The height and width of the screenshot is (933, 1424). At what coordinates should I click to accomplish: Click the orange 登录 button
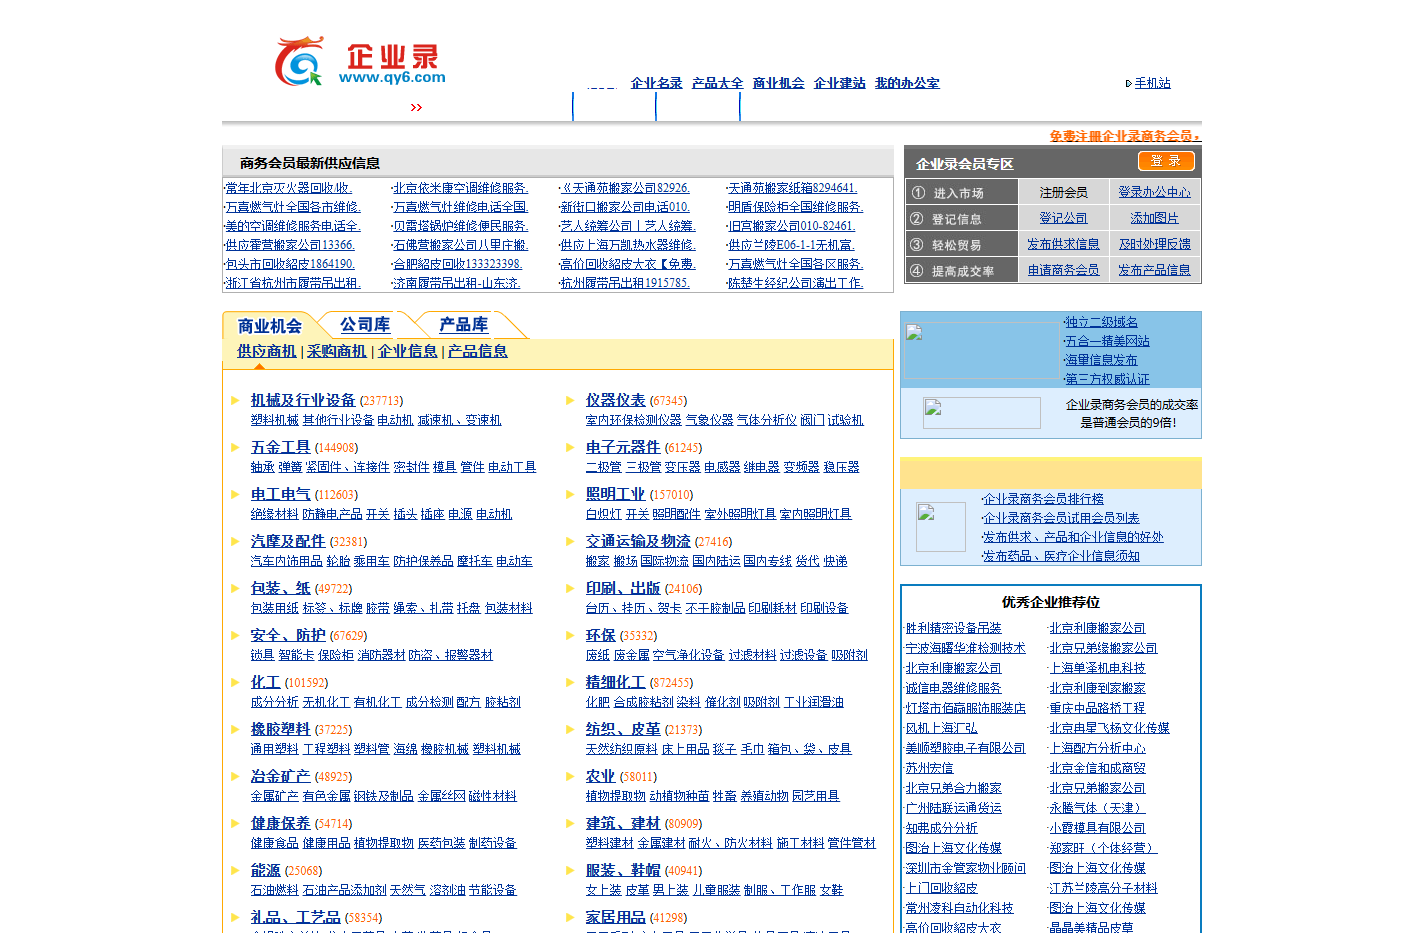[x=1166, y=161]
